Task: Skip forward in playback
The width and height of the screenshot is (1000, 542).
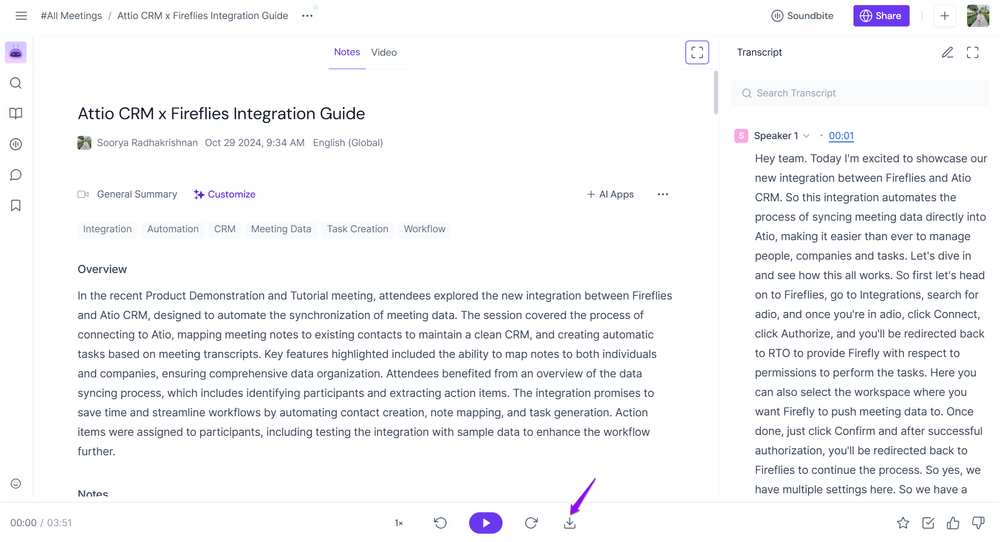Action: click(x=531, y=523)
